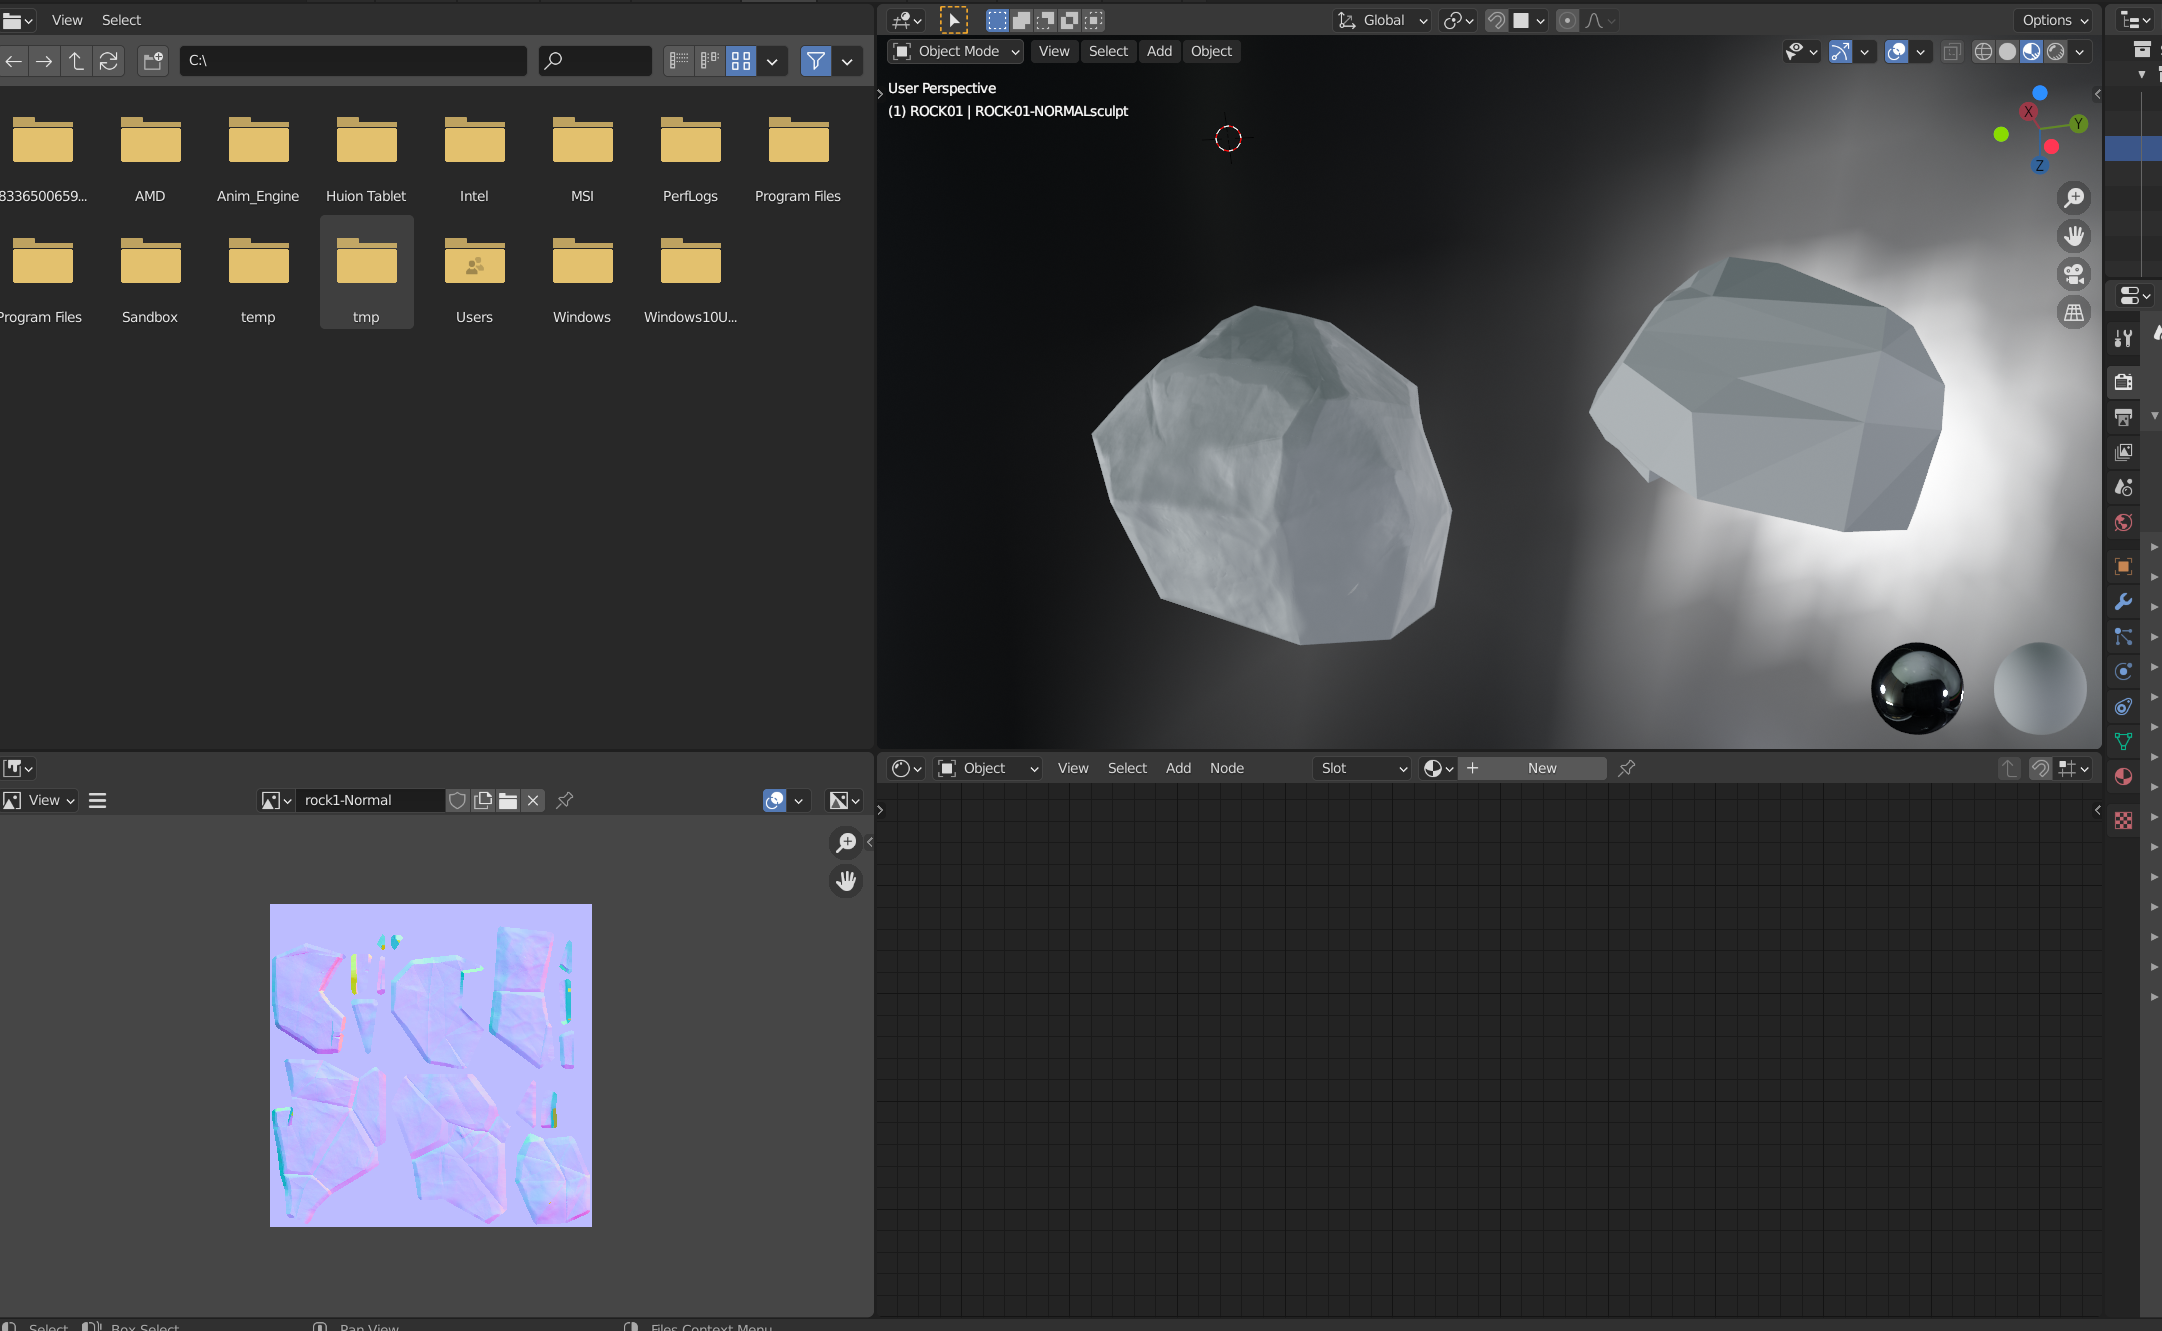Open the material Slot dropdown

tap(1363, 768)
